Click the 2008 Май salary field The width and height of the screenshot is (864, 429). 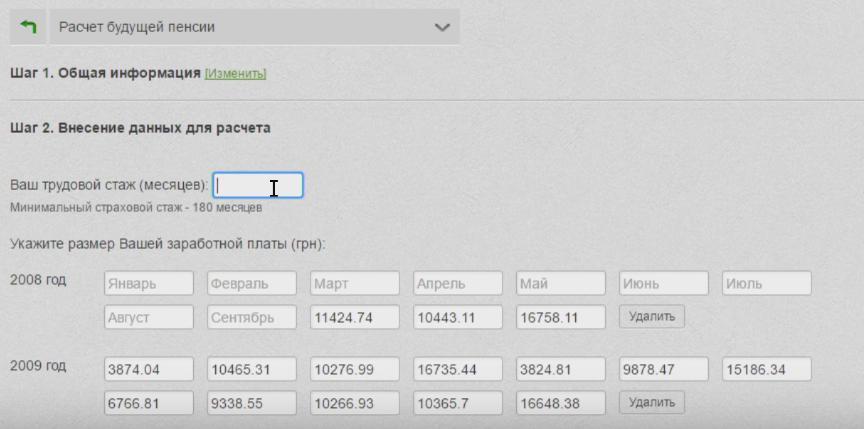click(x=561, y=283)
